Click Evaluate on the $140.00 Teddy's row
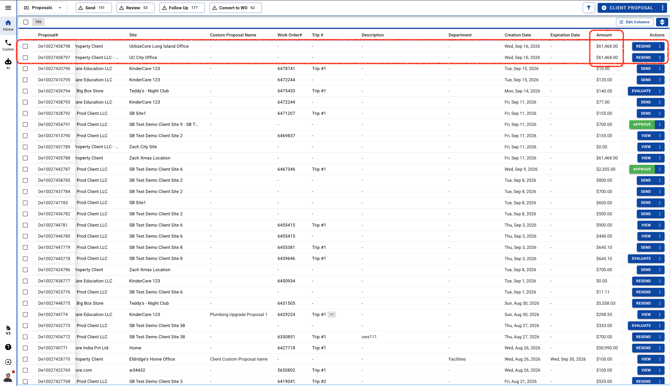 [x=641, y=91]
